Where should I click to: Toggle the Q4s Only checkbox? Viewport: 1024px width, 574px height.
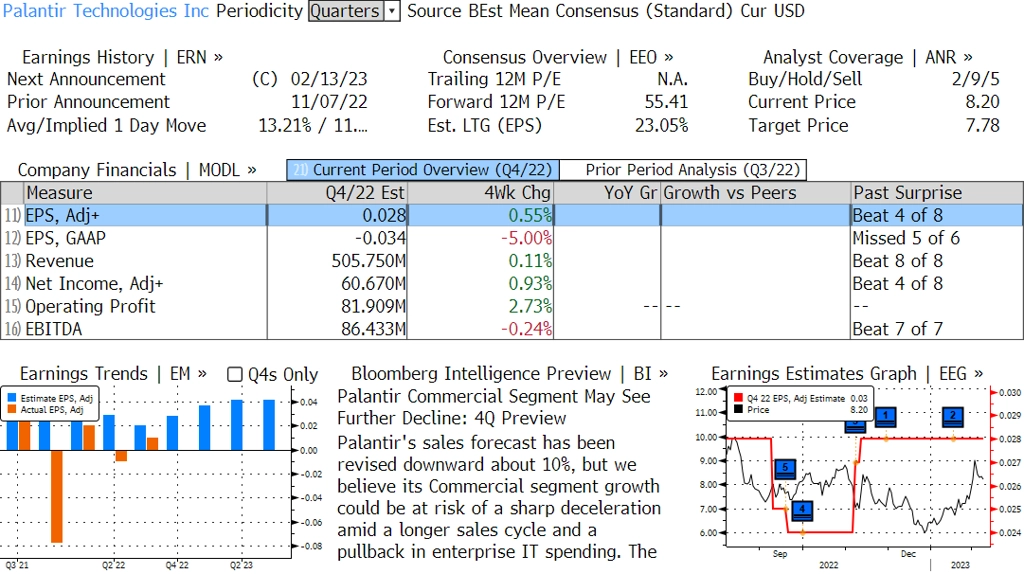pos(234,374)
